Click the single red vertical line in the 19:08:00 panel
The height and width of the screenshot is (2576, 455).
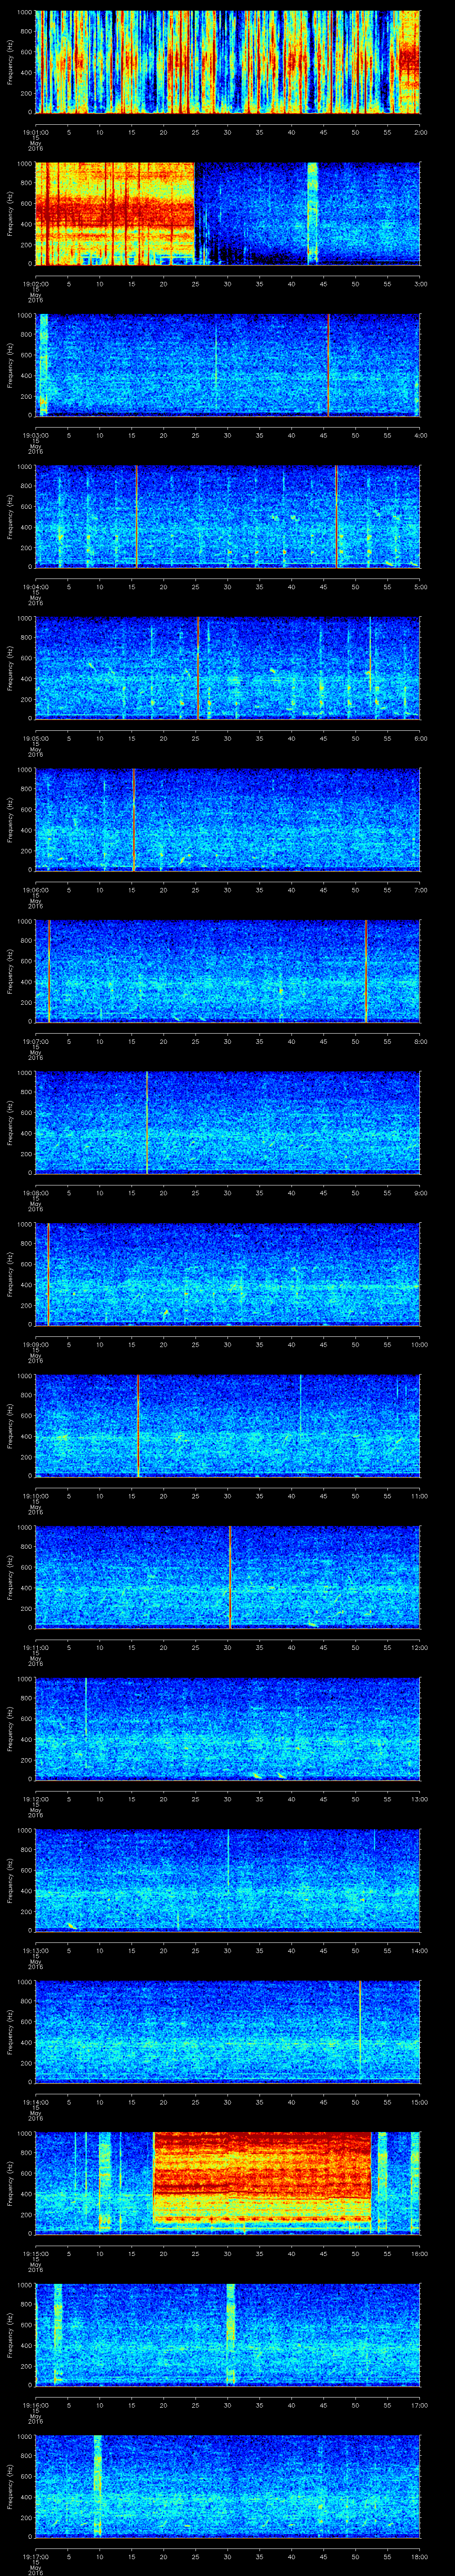[x=147, y=1122]
